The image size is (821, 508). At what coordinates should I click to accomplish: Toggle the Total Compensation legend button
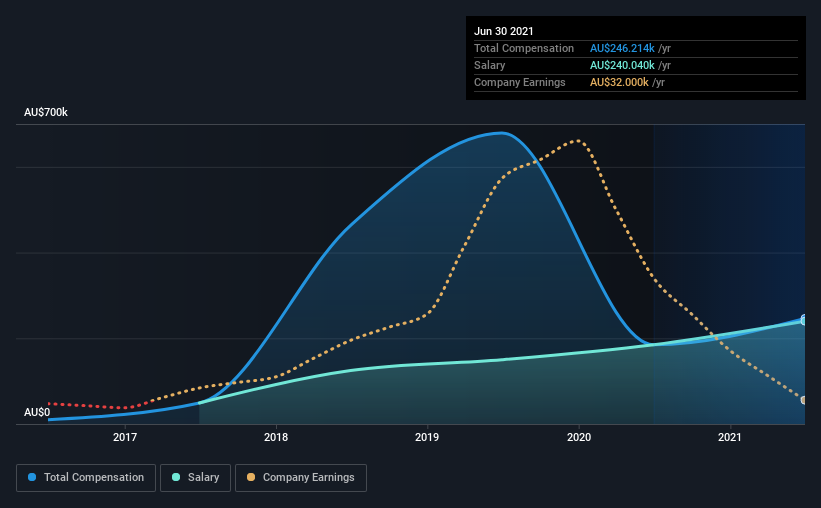click(86, 478)
